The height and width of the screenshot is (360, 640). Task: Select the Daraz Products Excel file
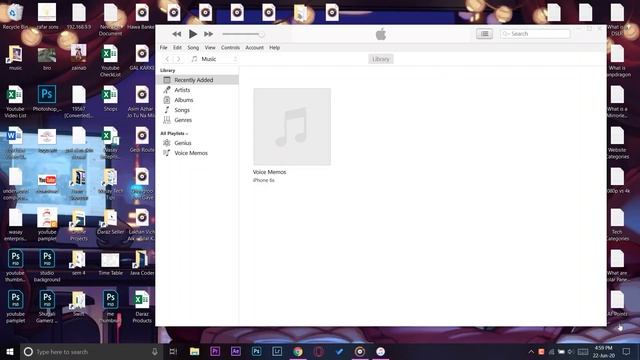click(x=142, y=307)
